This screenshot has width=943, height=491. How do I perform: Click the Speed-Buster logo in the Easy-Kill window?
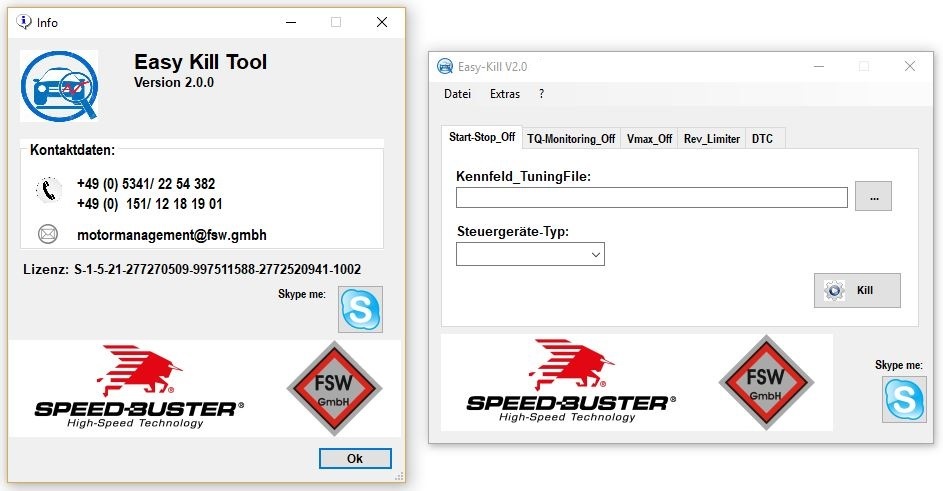571,381
